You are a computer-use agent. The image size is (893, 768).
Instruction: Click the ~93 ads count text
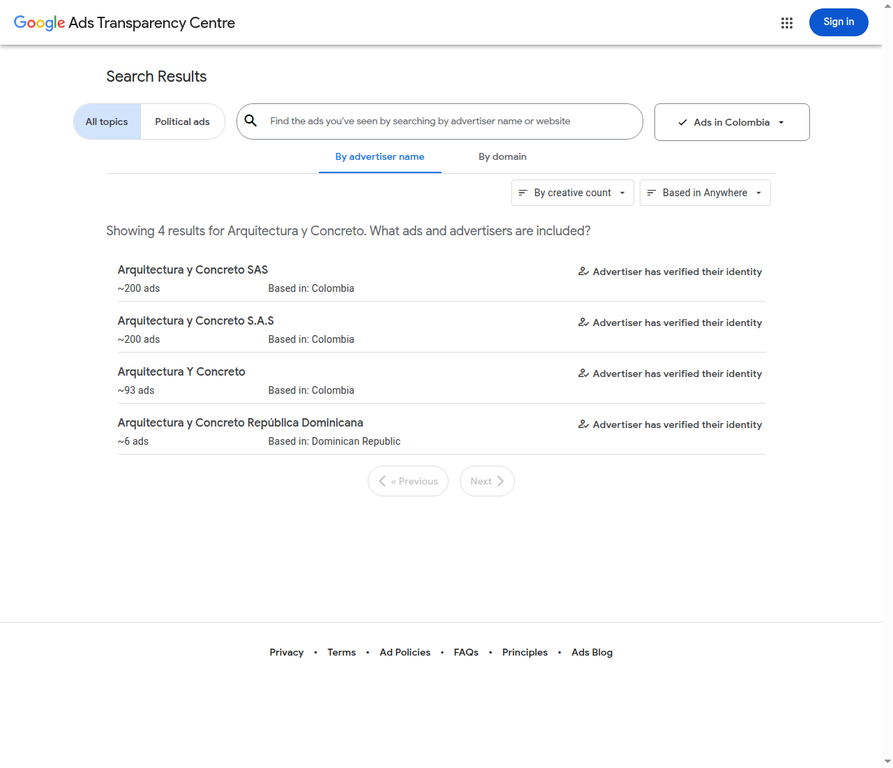point(136,390)
